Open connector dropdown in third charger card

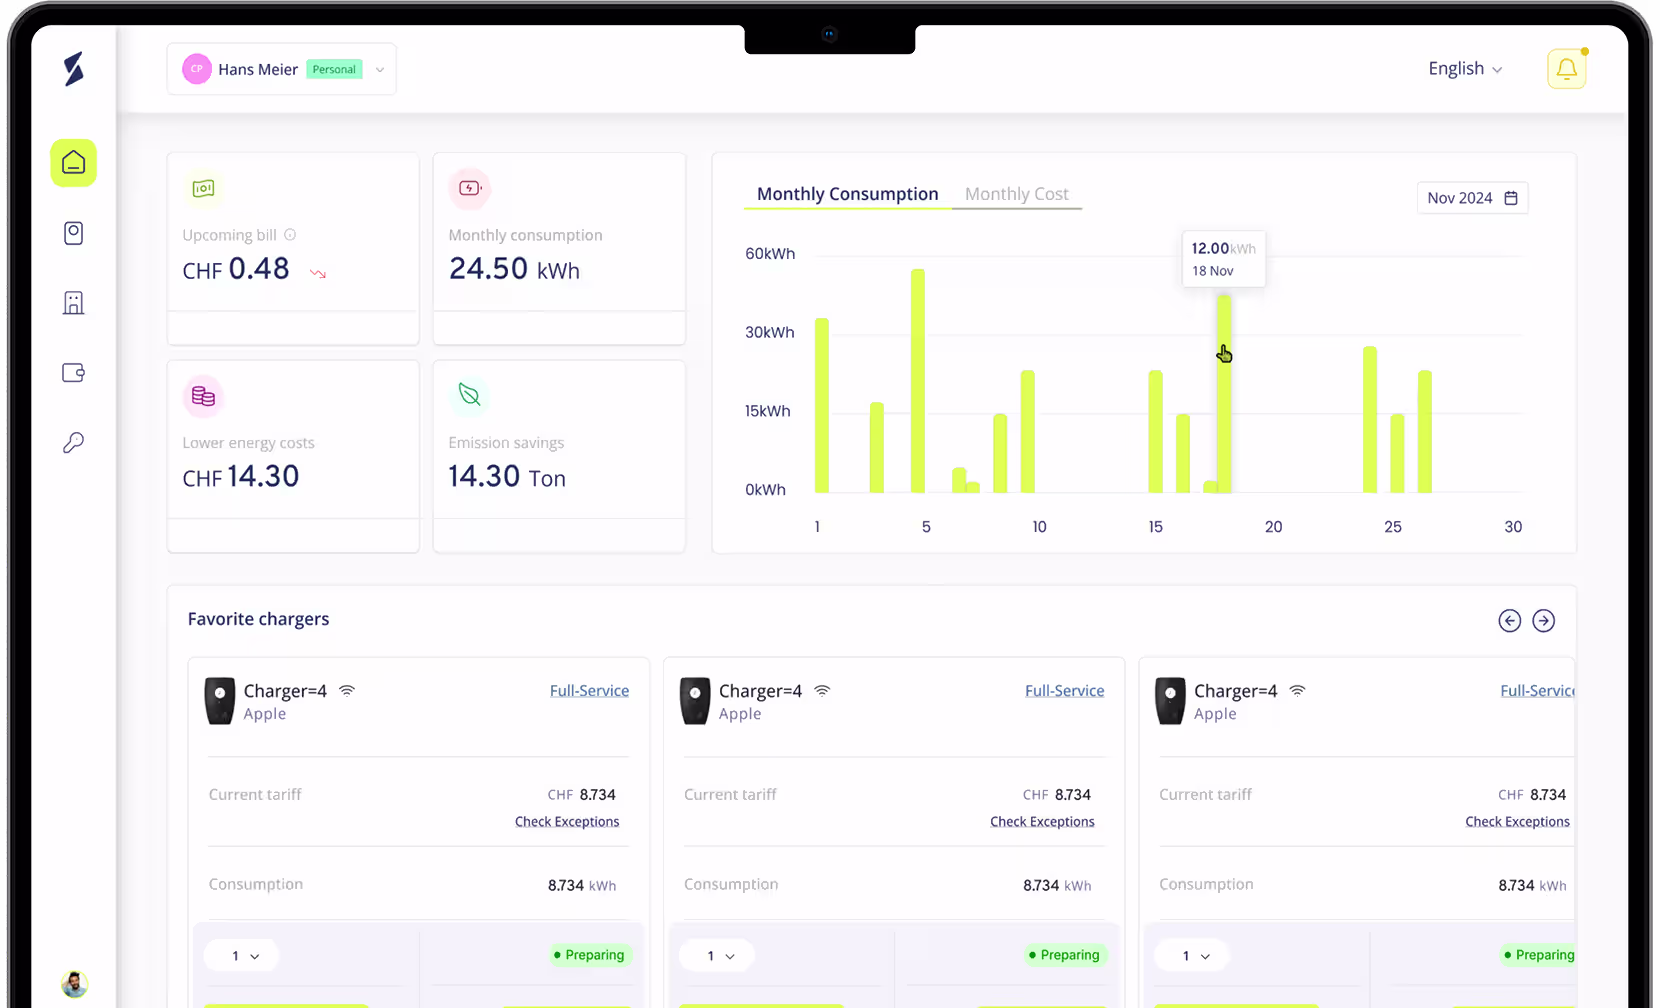tap(1191, 956)
